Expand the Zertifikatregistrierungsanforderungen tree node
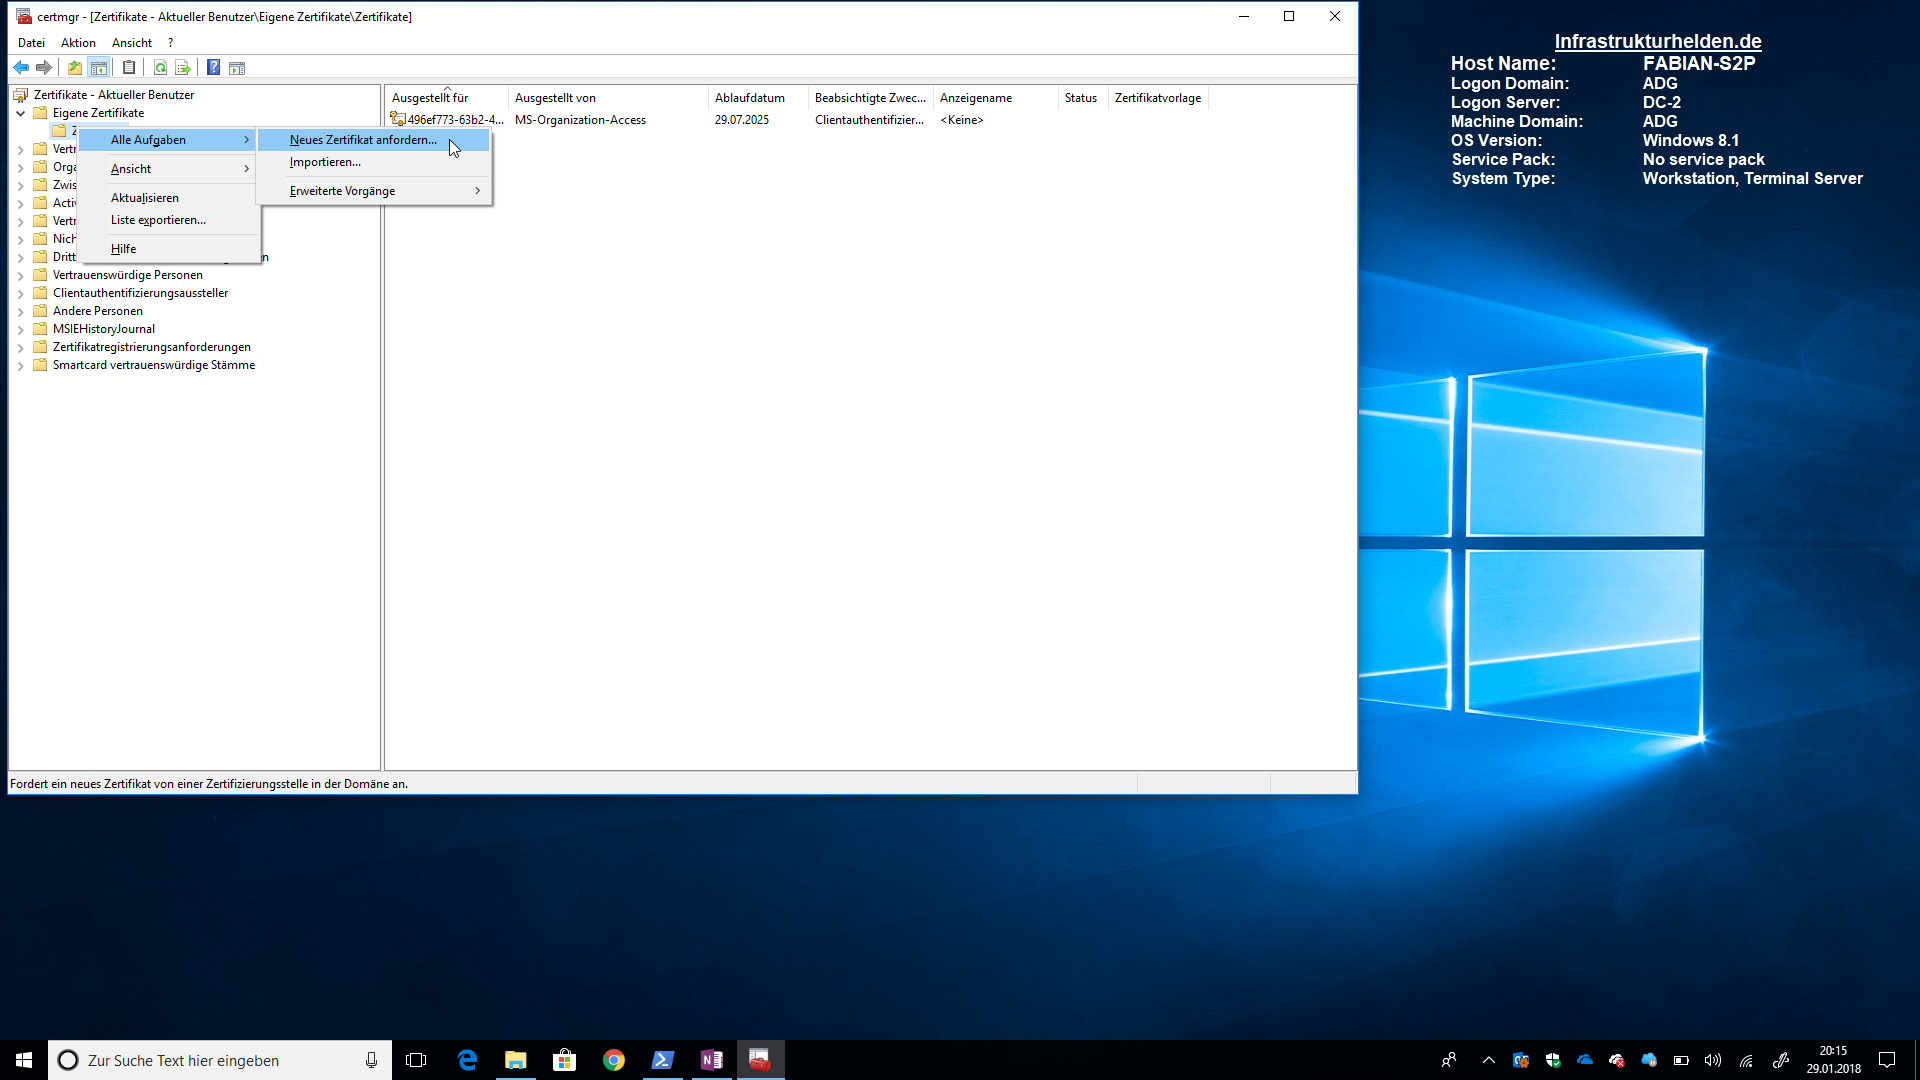Viewport: 1920px width, 1080px height. click(21, 347)
